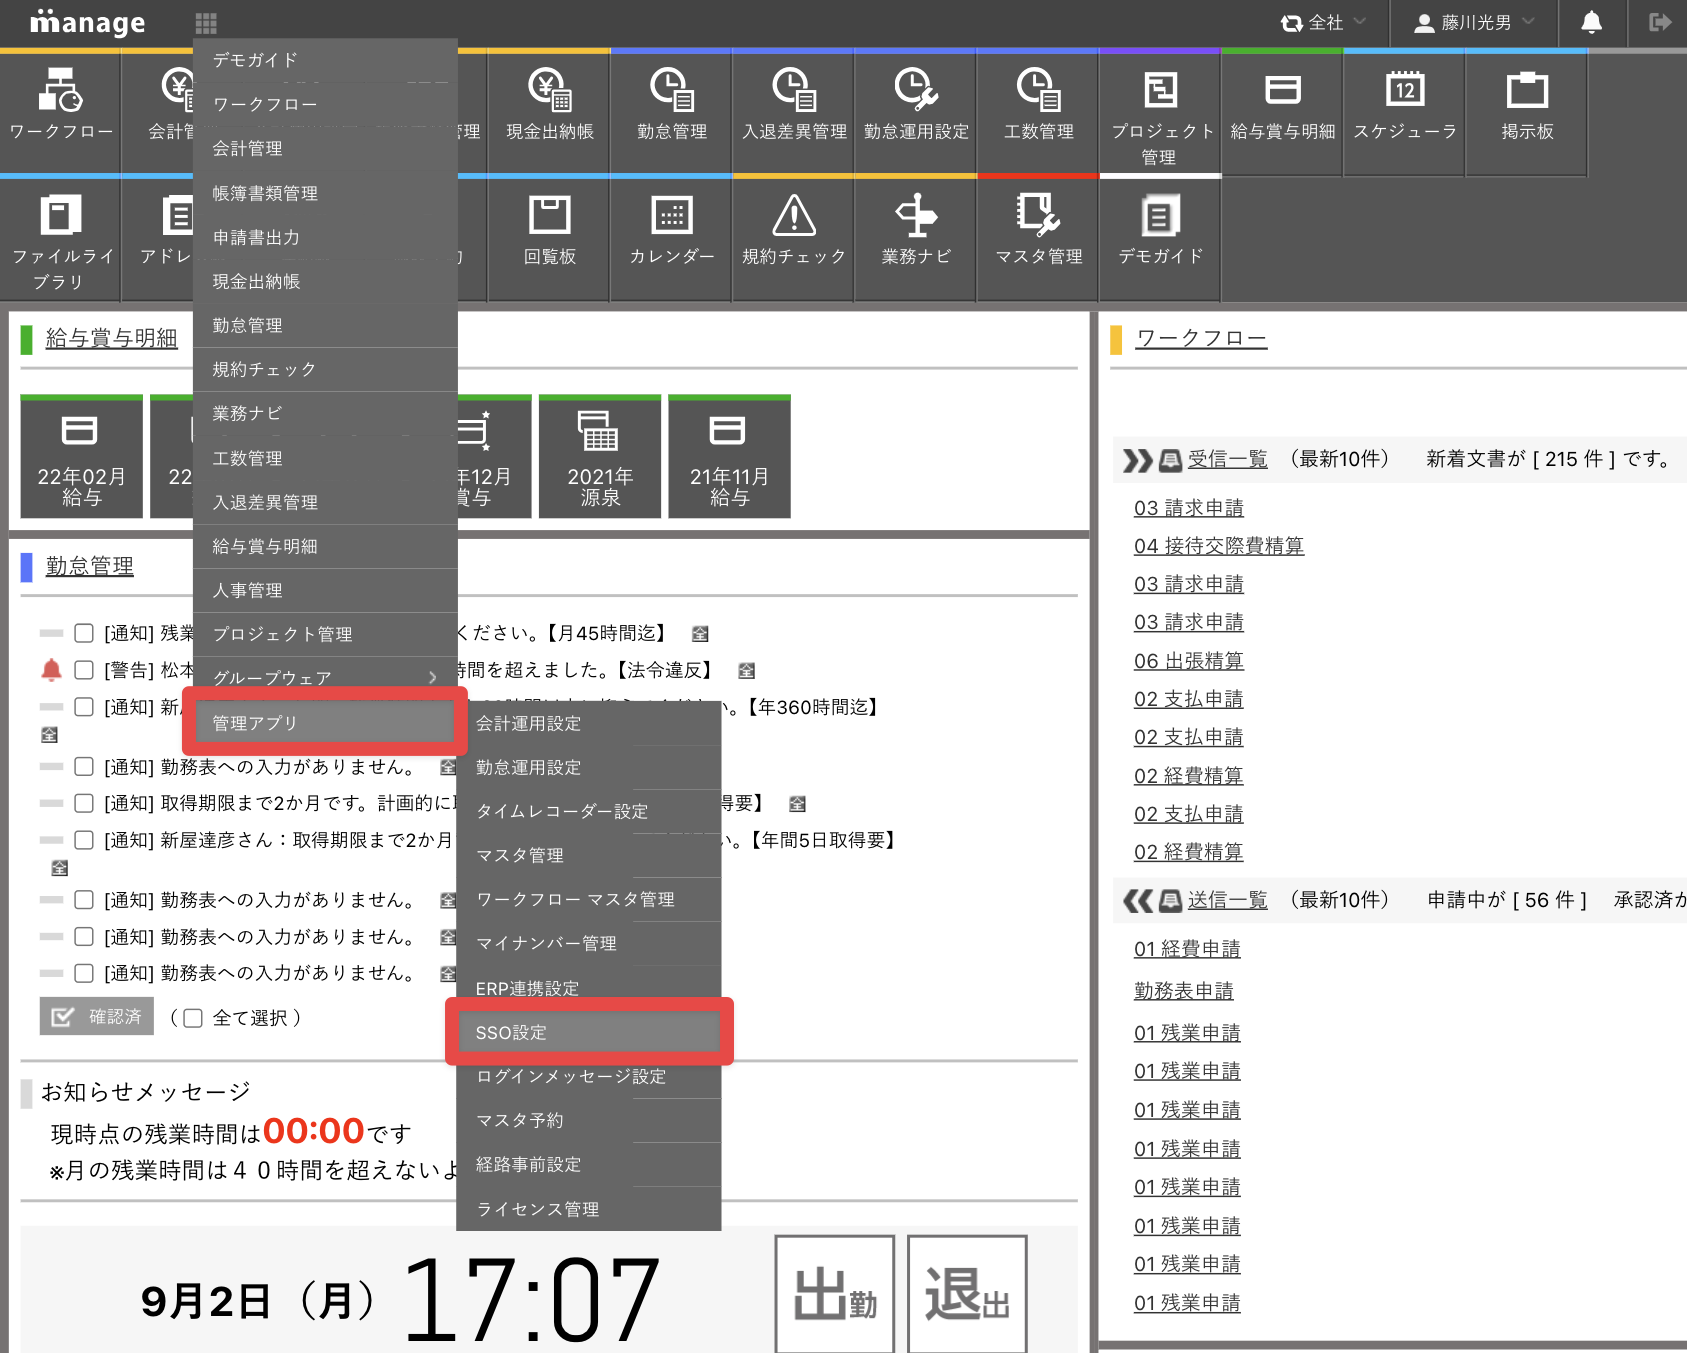Open the ファイルライブラリ tile
This screenshot has height=1353, width=1687.
61,240
